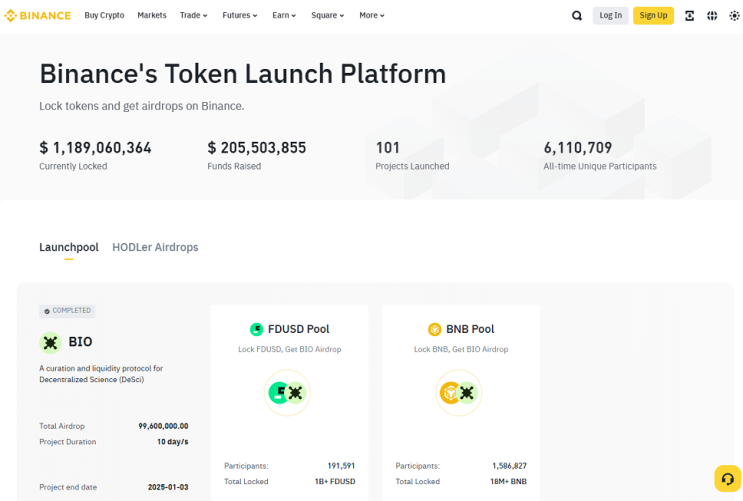The image size is (743, 501).
Task: Expand the Earn dropdown menu
Action: coord(284,15)
